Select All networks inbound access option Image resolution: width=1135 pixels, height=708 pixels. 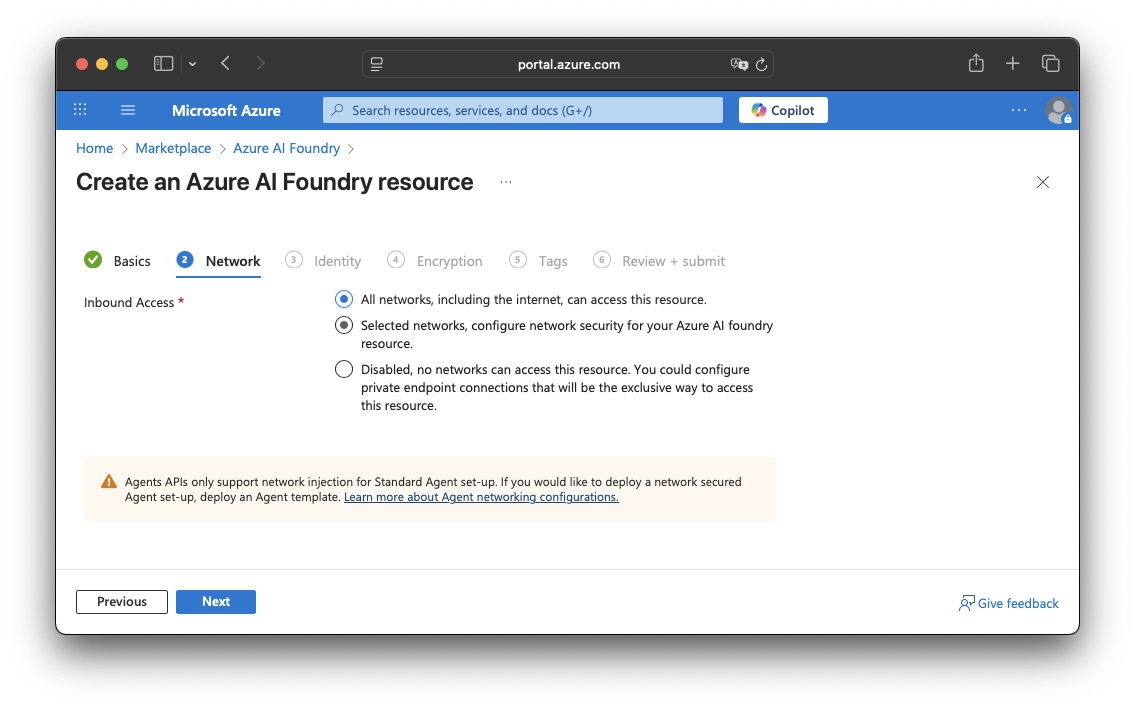344,299
